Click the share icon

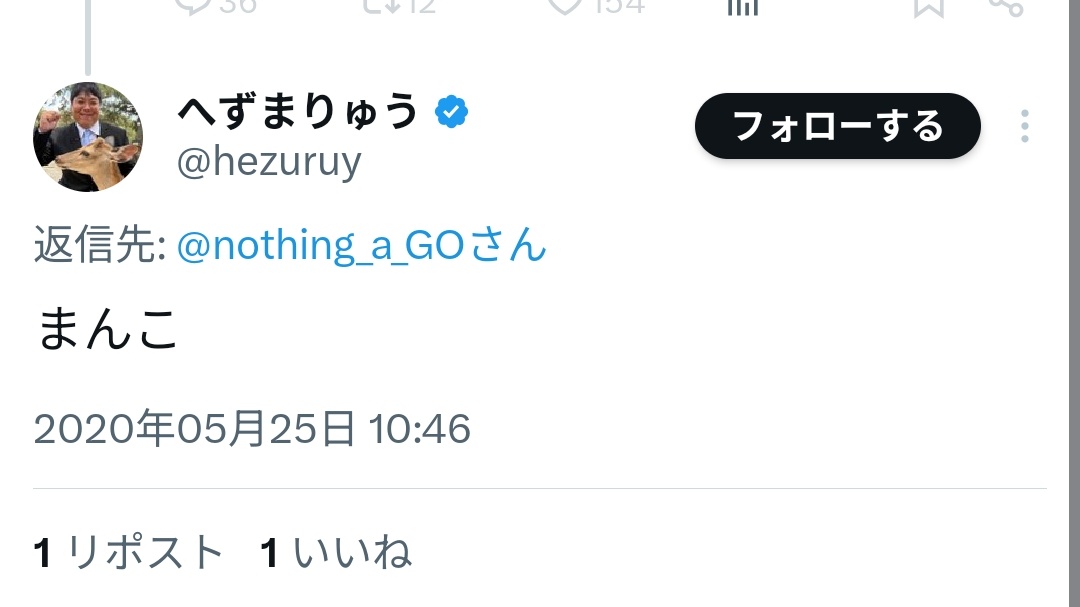pos(1005,6)
